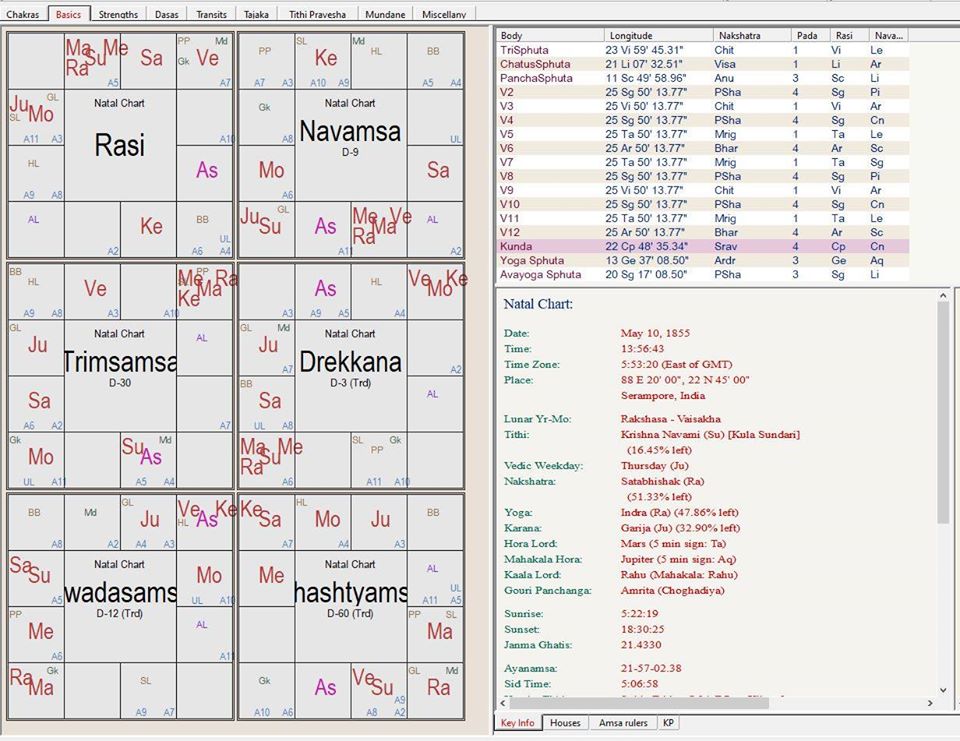Image resolution: width=960 pixels, height=741 pixels.
Task: Click the Nakshatra column header
Action: click(751, 36)
